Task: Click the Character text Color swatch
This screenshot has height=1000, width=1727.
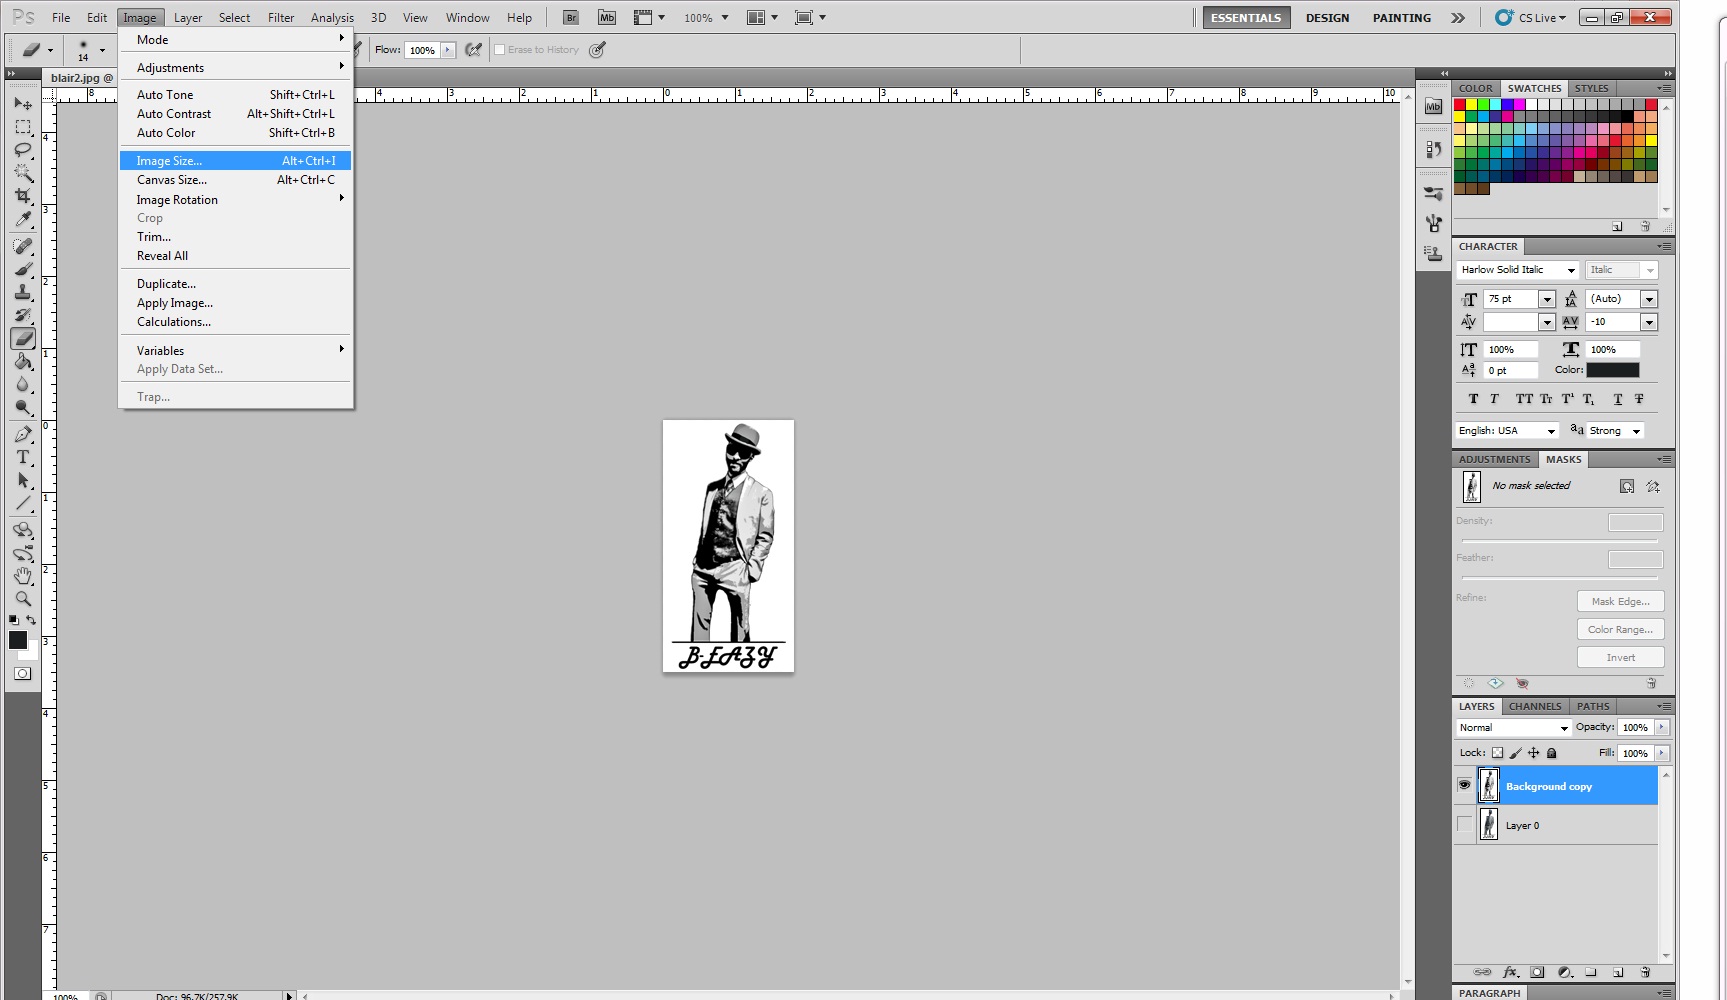Action: [1613, 370]
